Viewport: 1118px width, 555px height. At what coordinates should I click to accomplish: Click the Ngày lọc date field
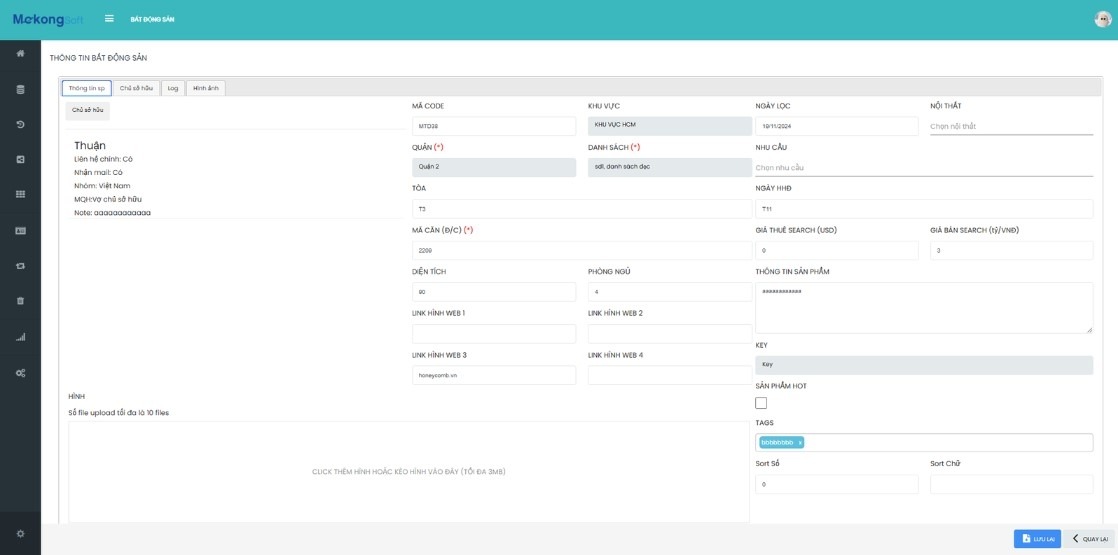pos(836,126)
